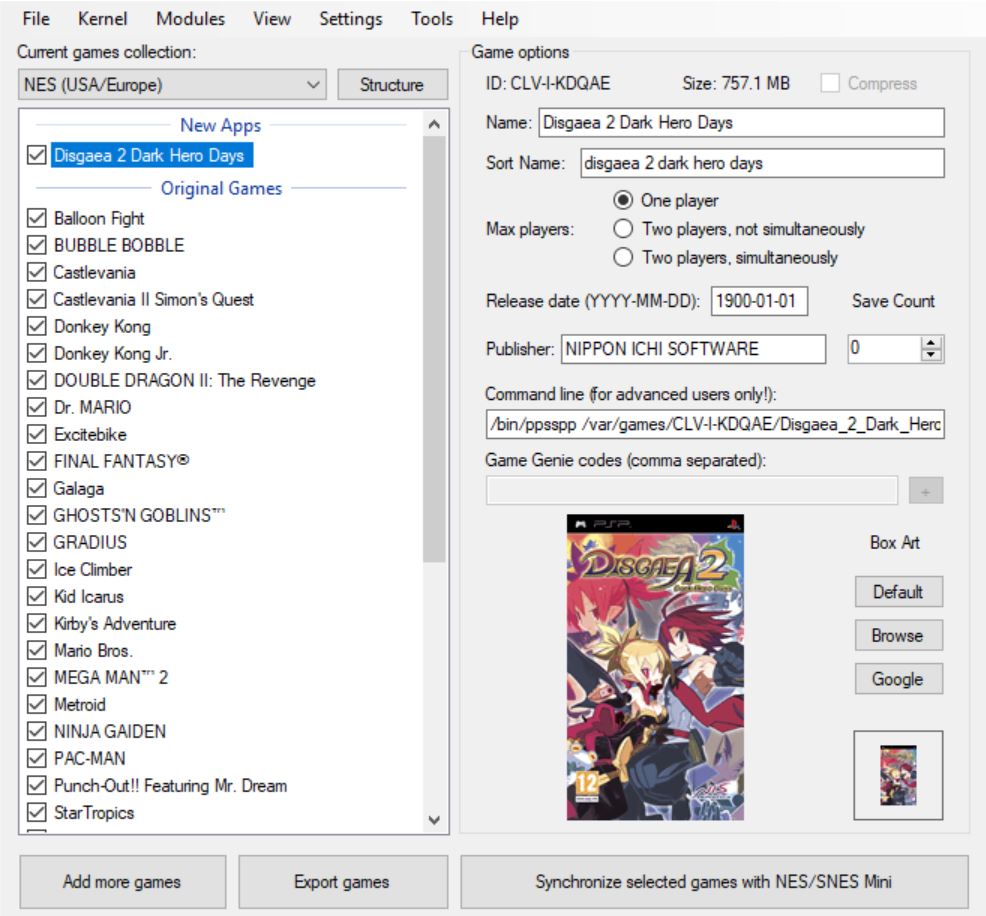Click the games list scroll down arrow

(434, 820)
